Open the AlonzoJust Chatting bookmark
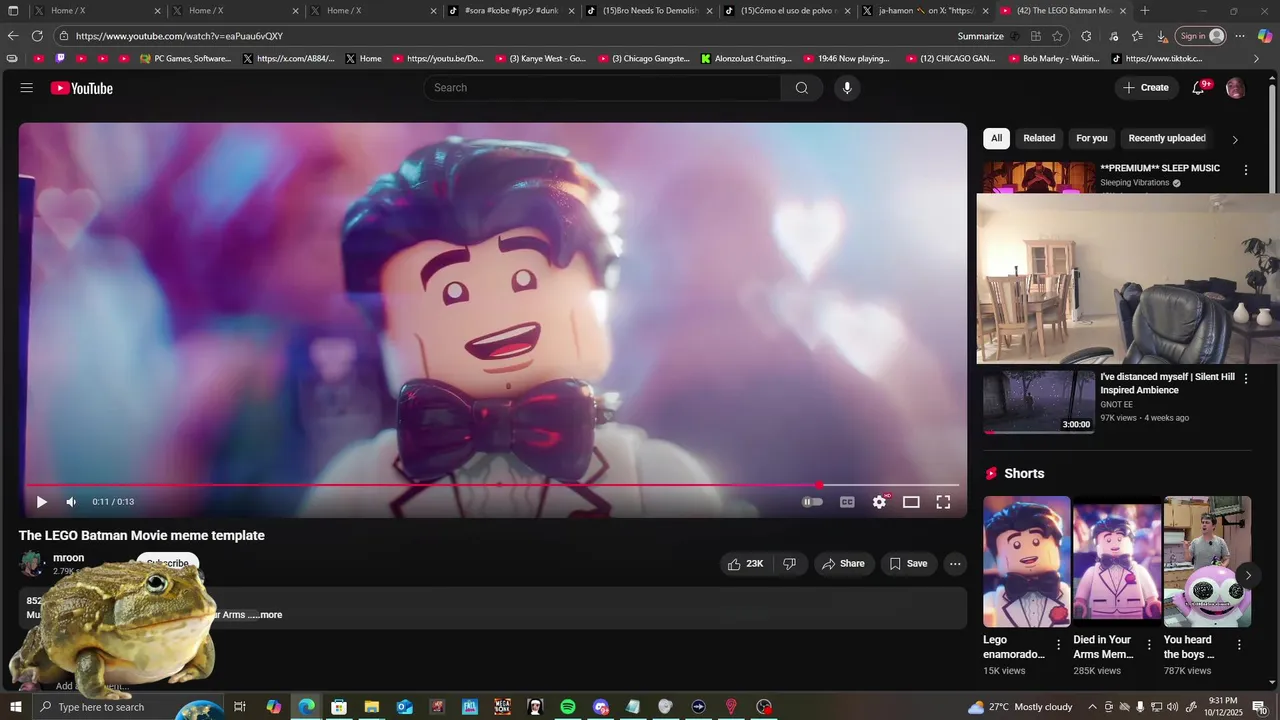 click(747, 59)
